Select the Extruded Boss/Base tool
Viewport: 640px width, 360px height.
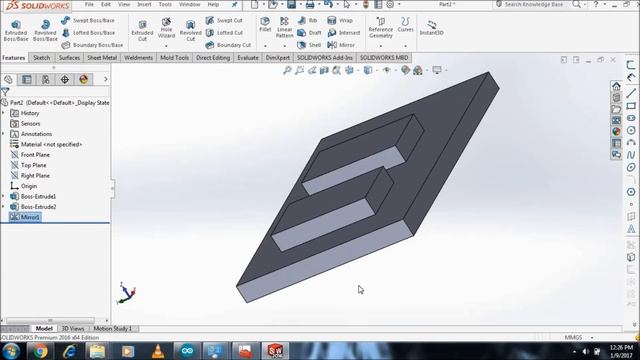(x=16, y=31)
